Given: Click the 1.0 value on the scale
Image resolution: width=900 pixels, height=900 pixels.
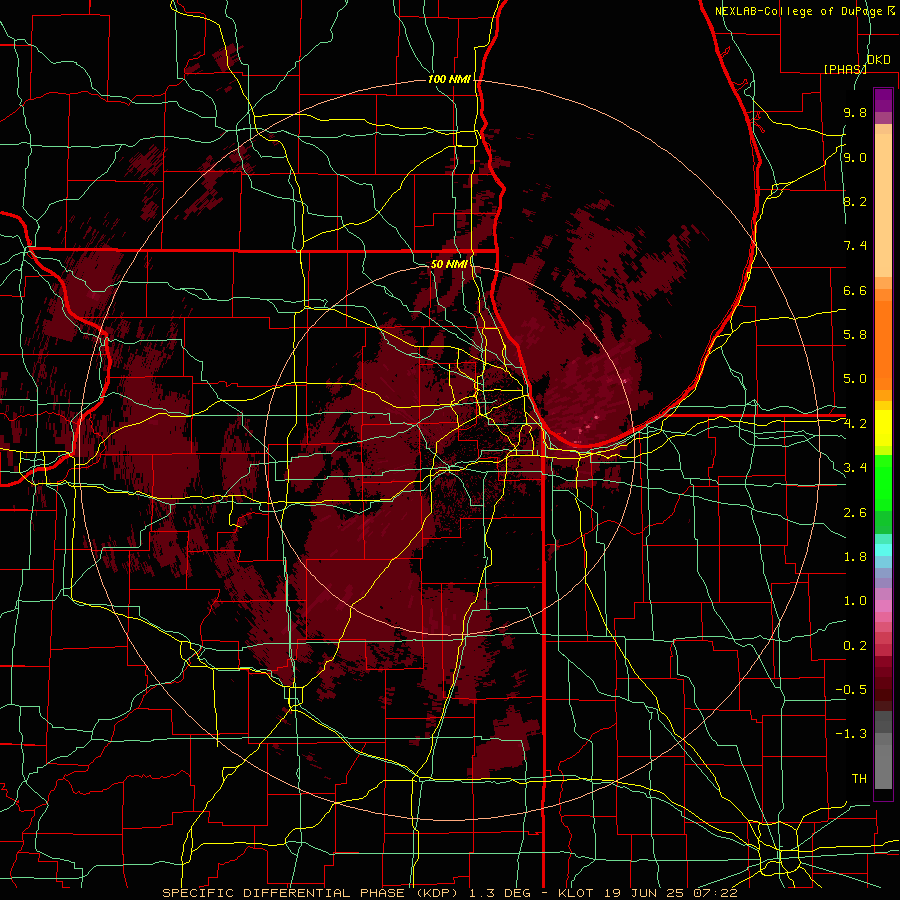Looking at the screenshot, I should (x=855, y=601).
